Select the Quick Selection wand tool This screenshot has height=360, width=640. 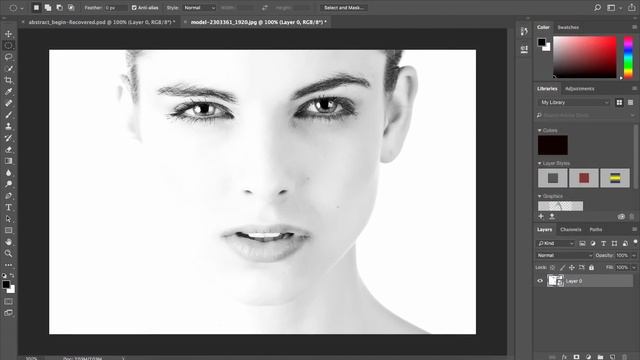click(8, 69)
